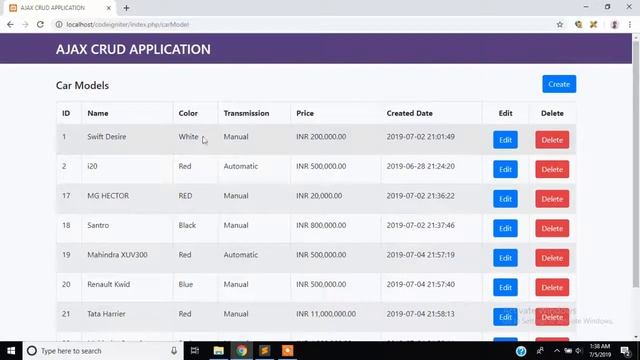Screen dimensions: 640x360
Task: Delete the i20 car entry
Action: click(552, 169)
